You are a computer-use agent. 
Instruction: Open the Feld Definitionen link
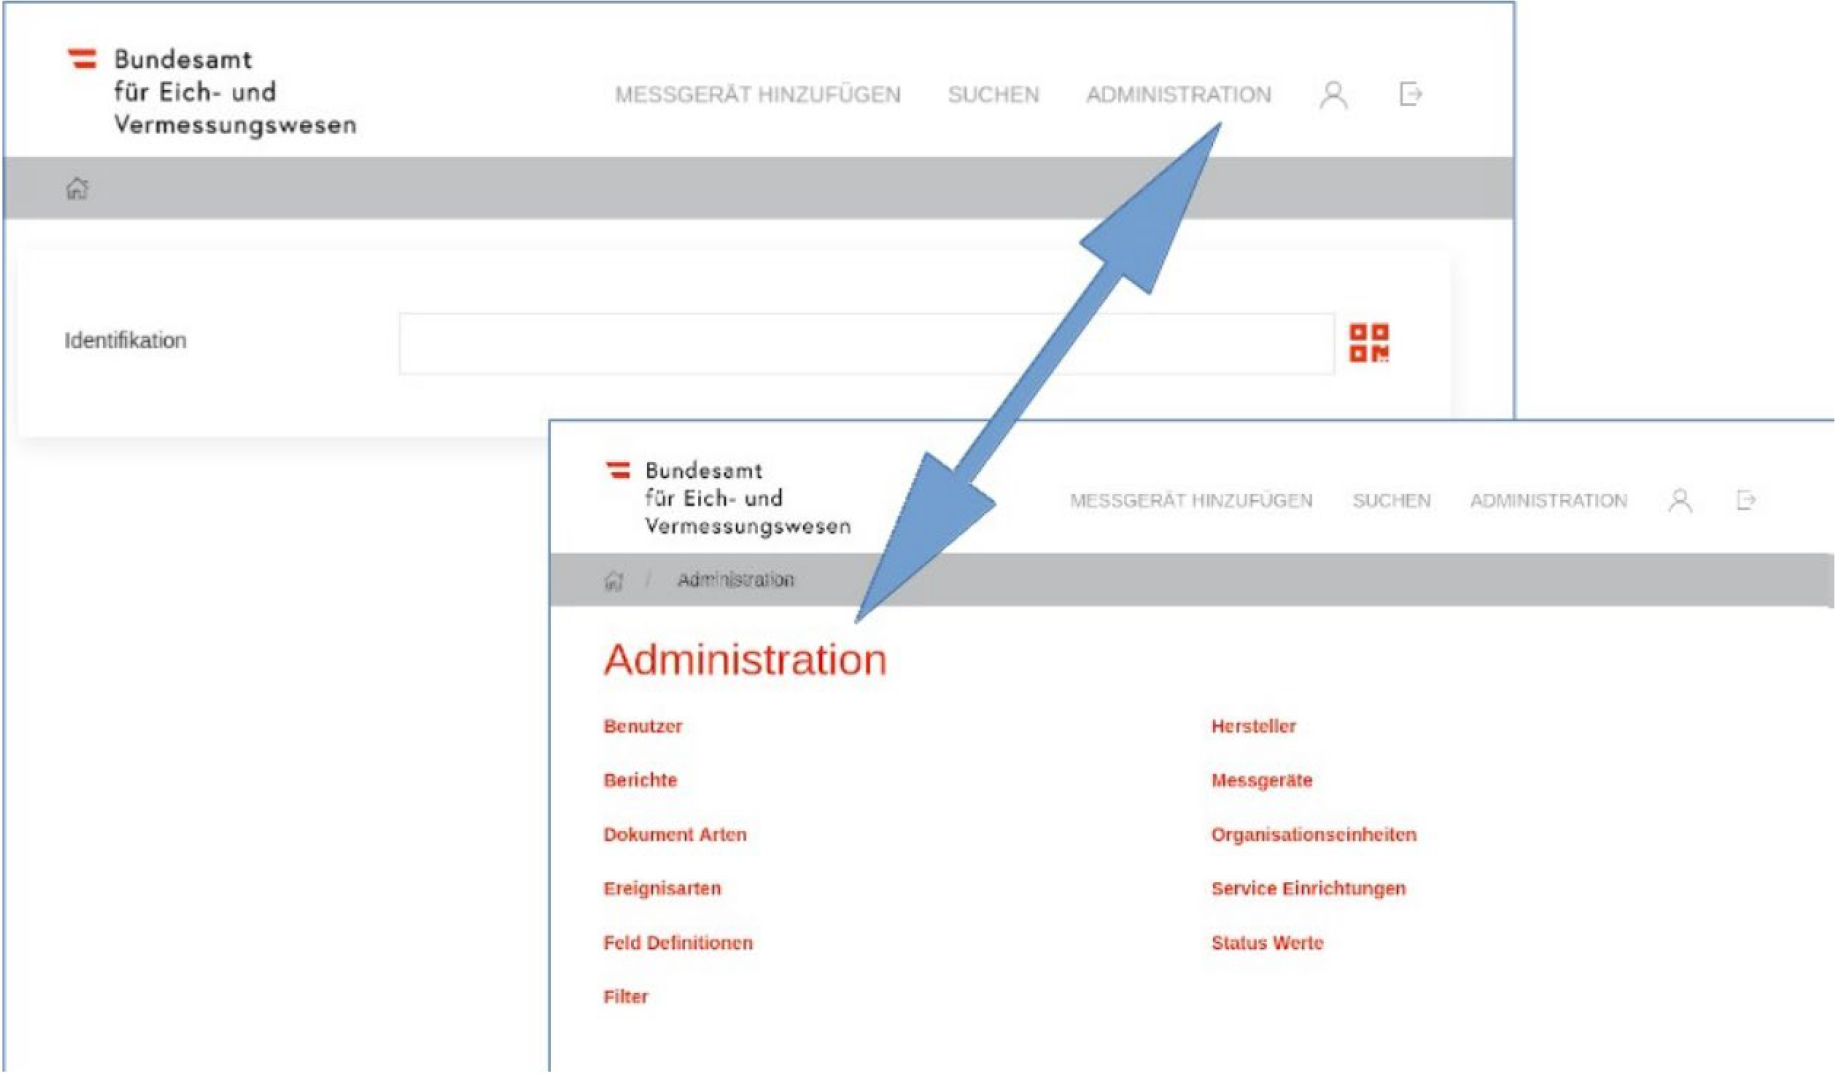point(678,942)
